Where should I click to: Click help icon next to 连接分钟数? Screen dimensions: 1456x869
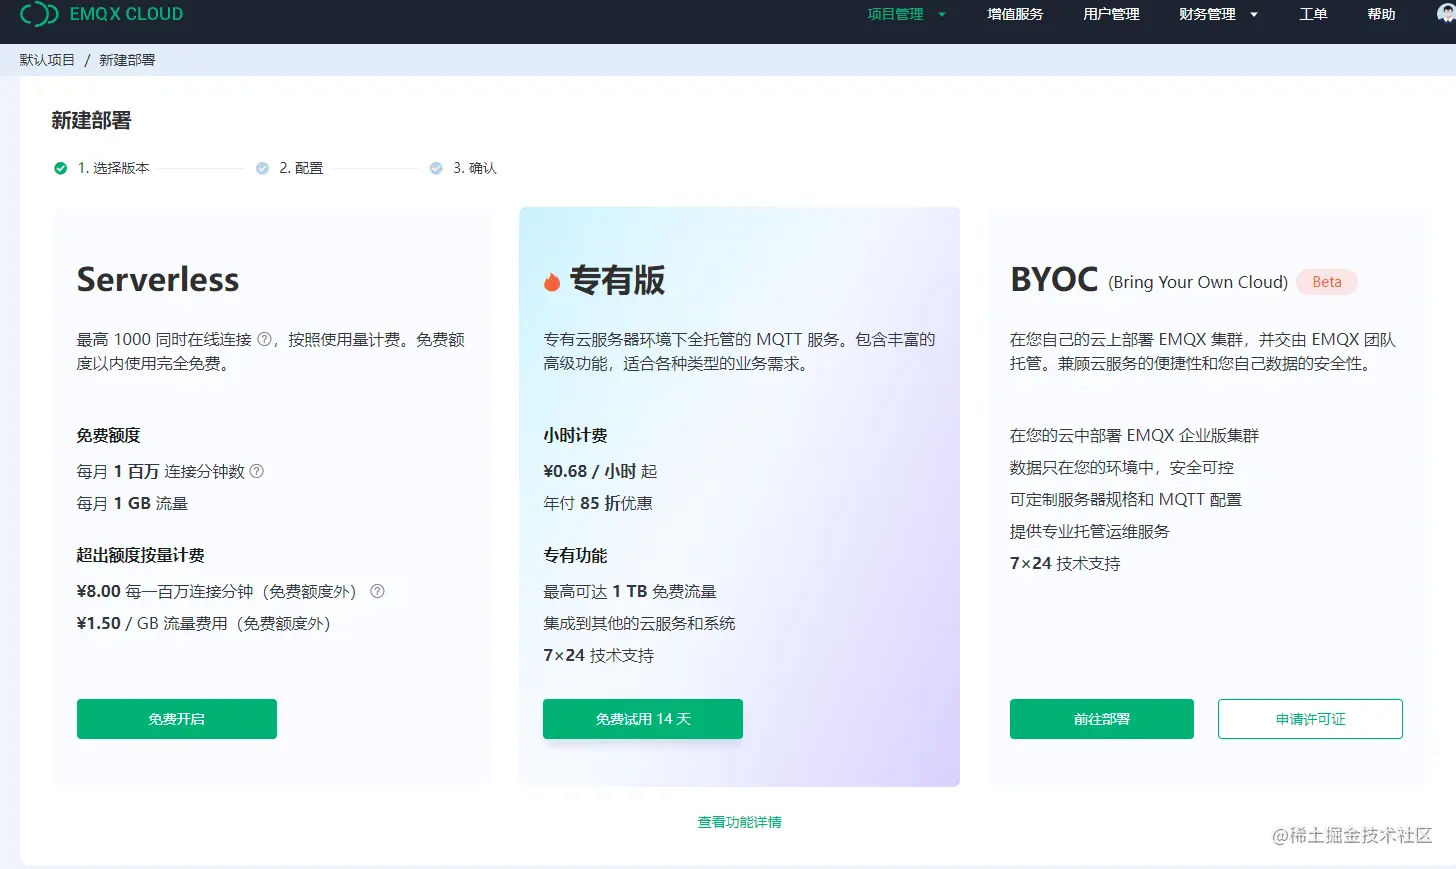(x=256, y=471)
